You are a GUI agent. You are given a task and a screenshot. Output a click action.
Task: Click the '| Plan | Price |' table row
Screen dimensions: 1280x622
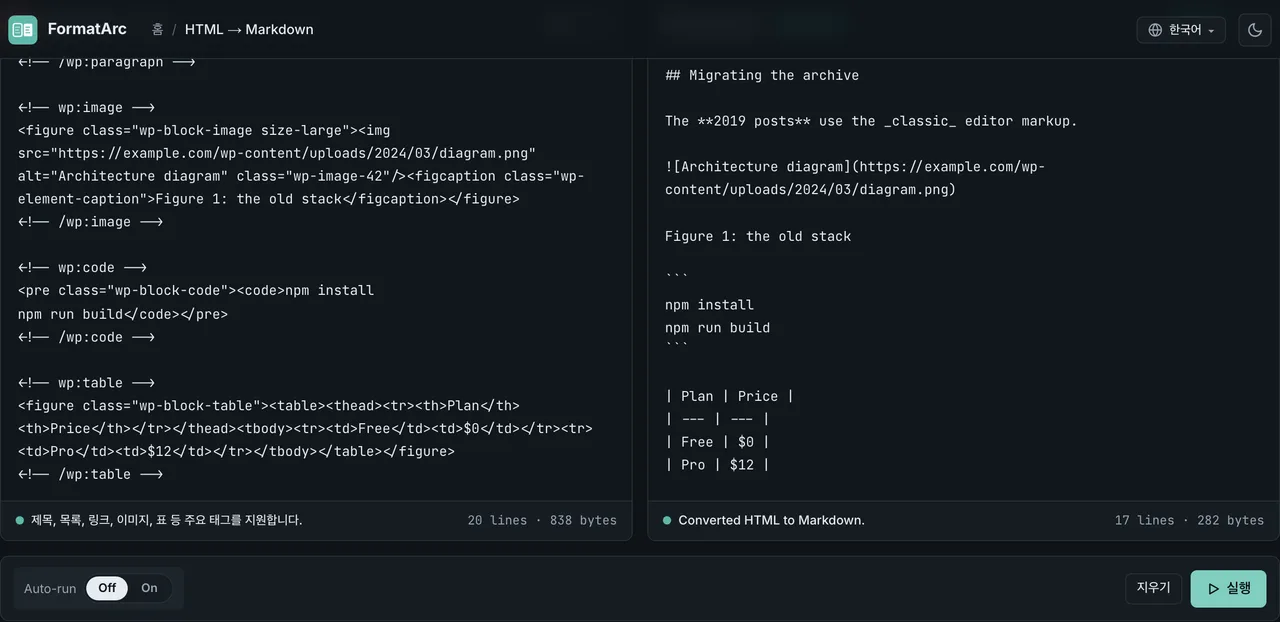click(x=730, y=396)
